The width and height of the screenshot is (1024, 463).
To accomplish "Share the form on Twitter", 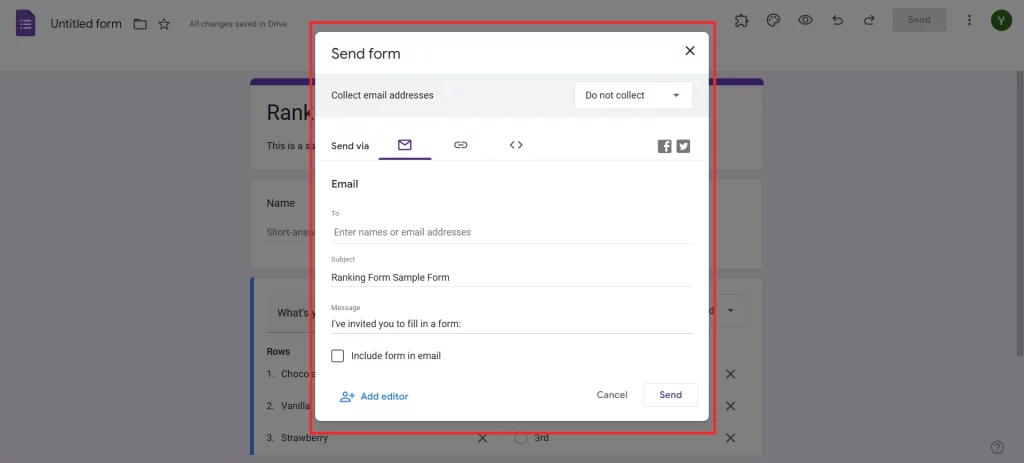I will click(x=683, y=146).
